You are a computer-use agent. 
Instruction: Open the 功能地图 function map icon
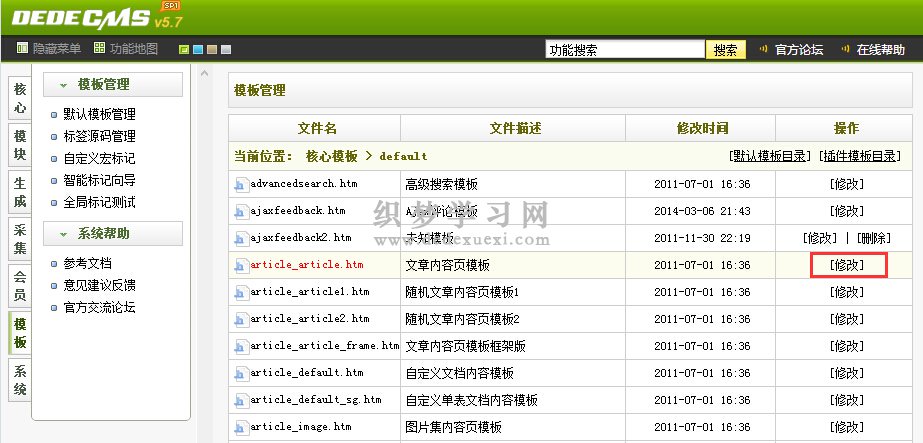pyautogui.click(x=99, y=49)
